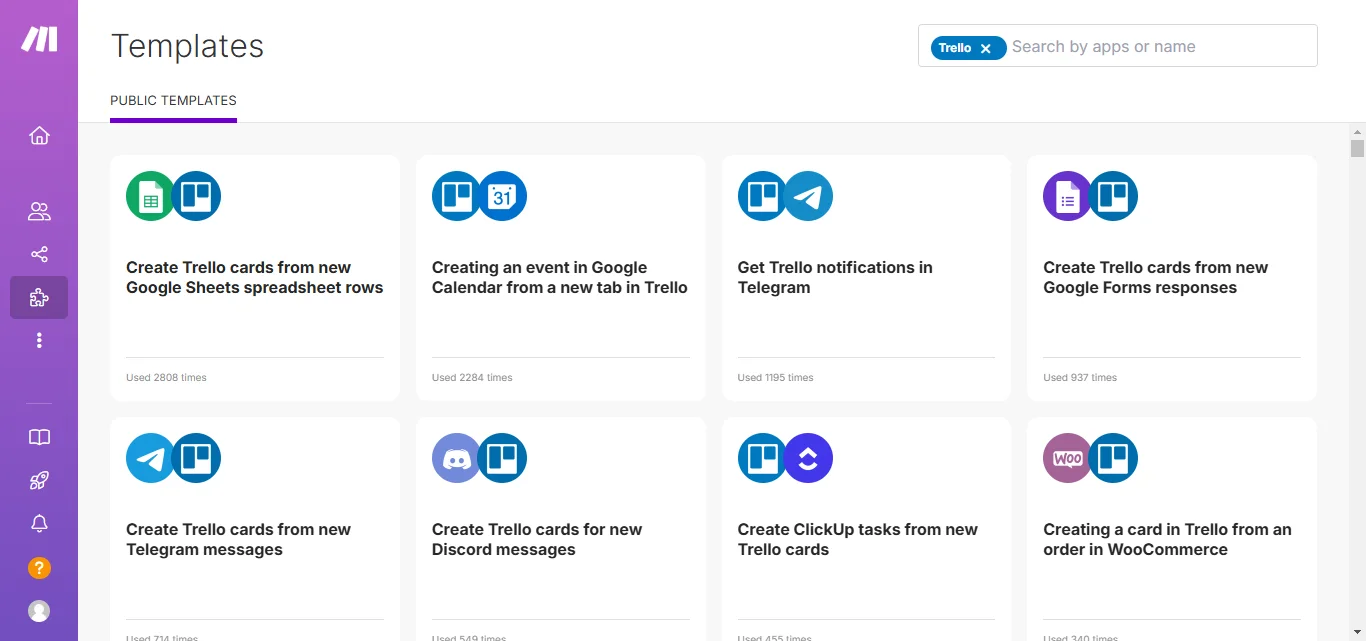Open the Get Trello notifications in Telegram template
The width and height of the screenshot is (1366, 641).
(x=834, y=277)
